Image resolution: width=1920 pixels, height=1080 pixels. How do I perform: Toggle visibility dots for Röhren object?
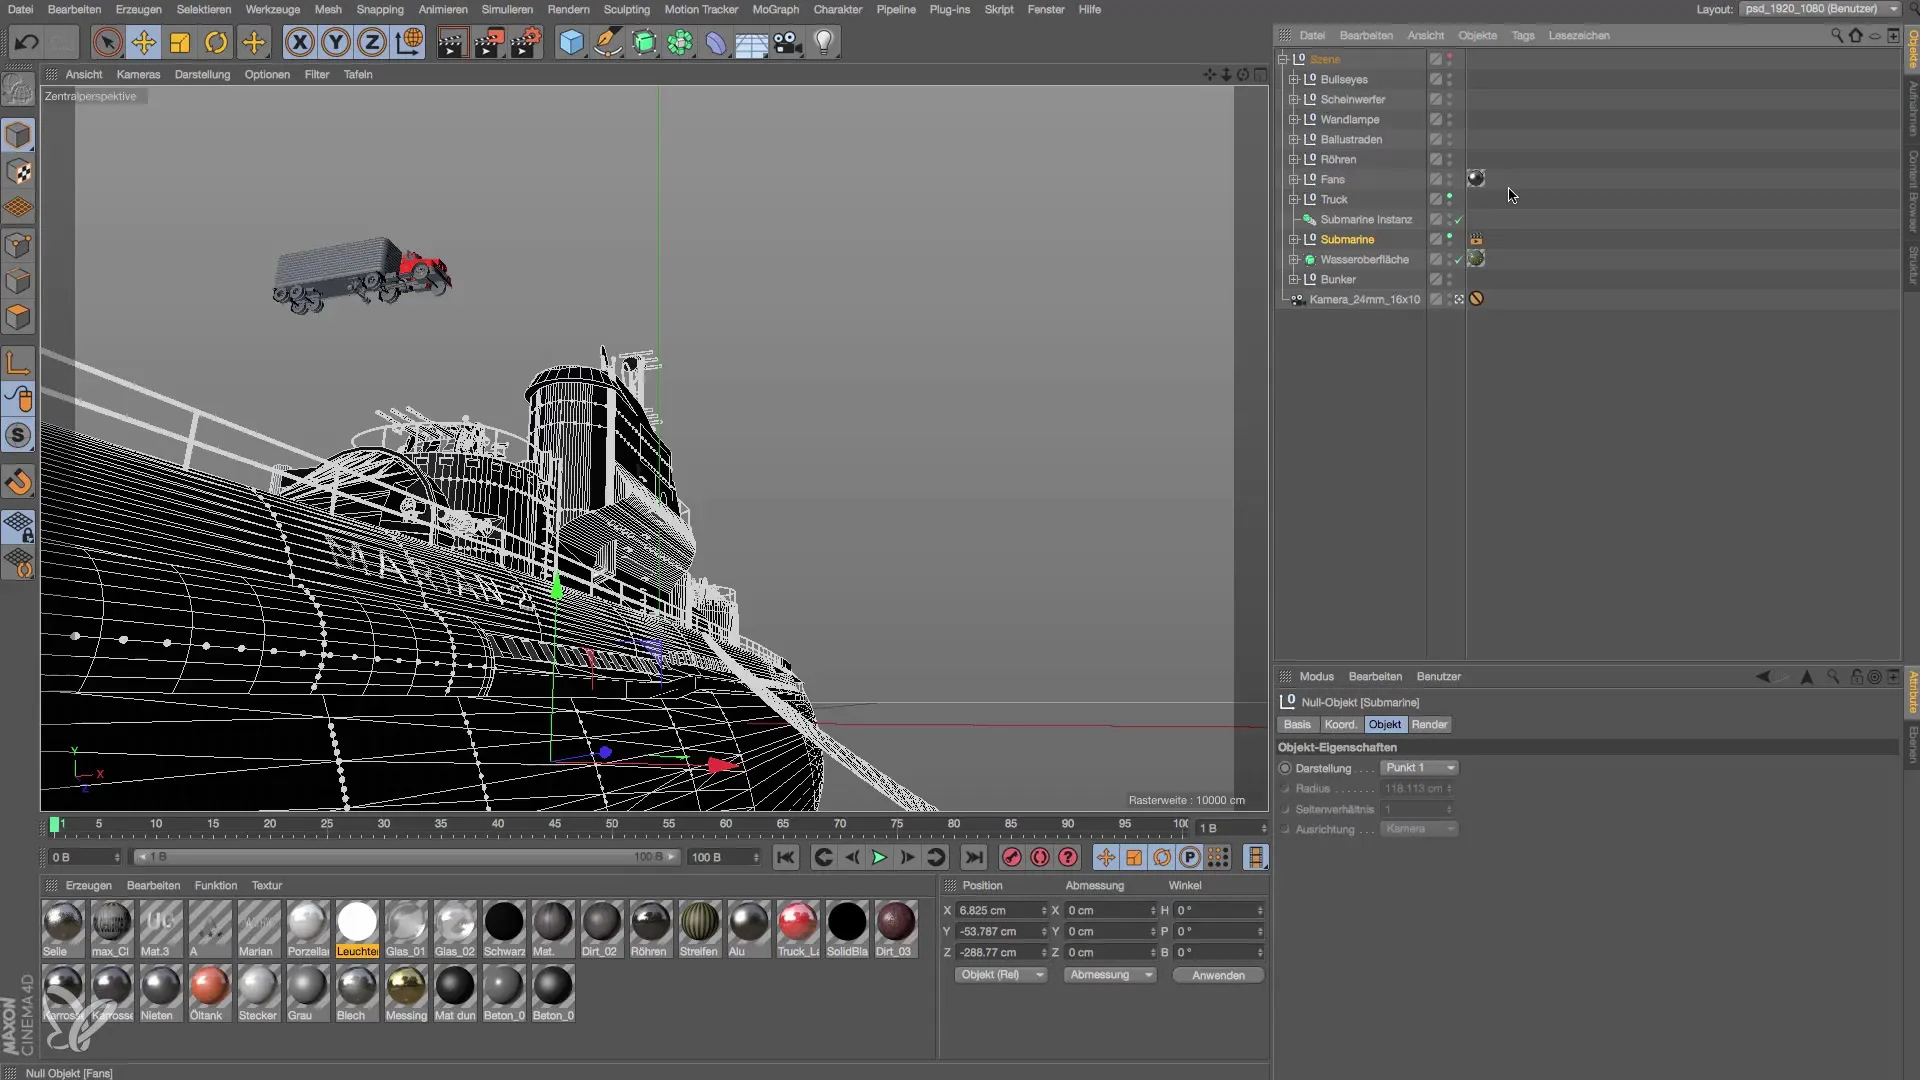[1449, 159]
